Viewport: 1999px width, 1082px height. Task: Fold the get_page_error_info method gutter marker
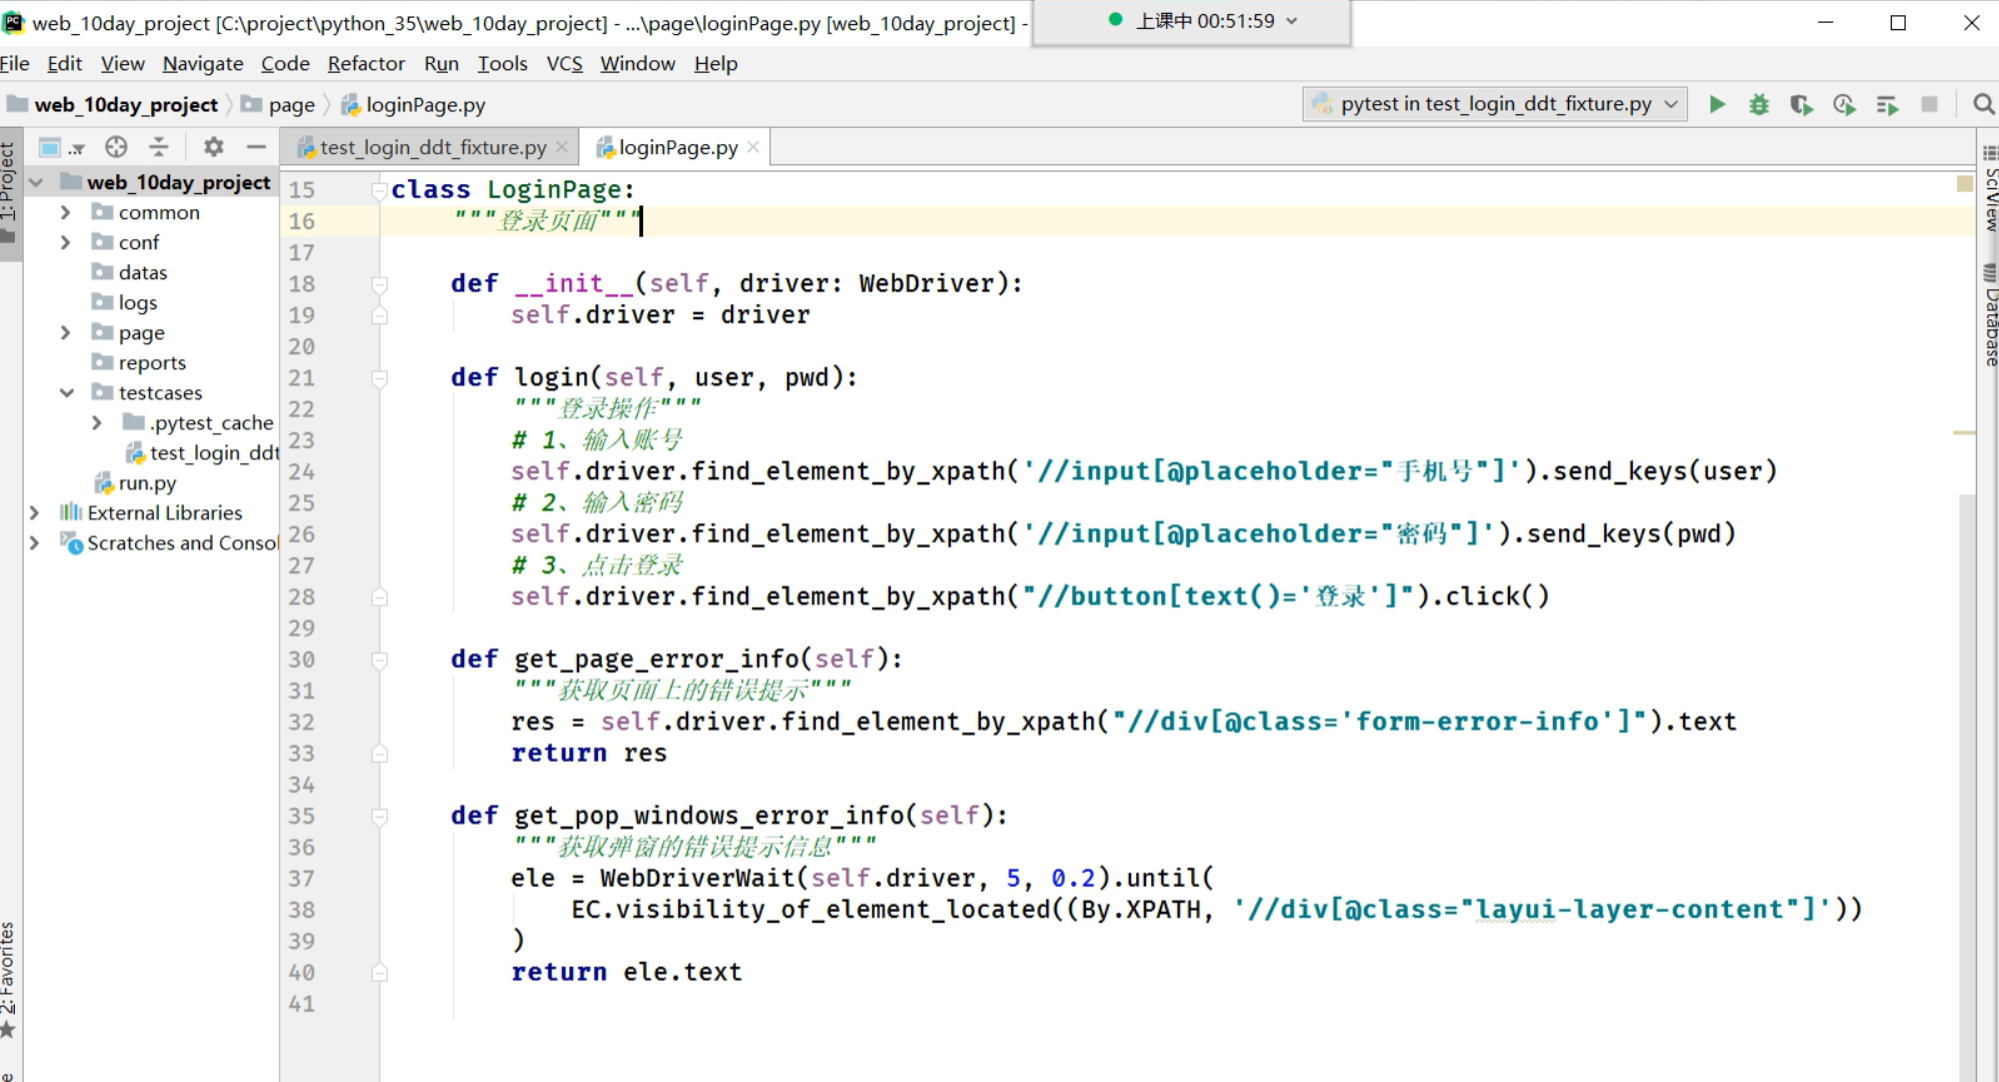[x=380, y=660]
